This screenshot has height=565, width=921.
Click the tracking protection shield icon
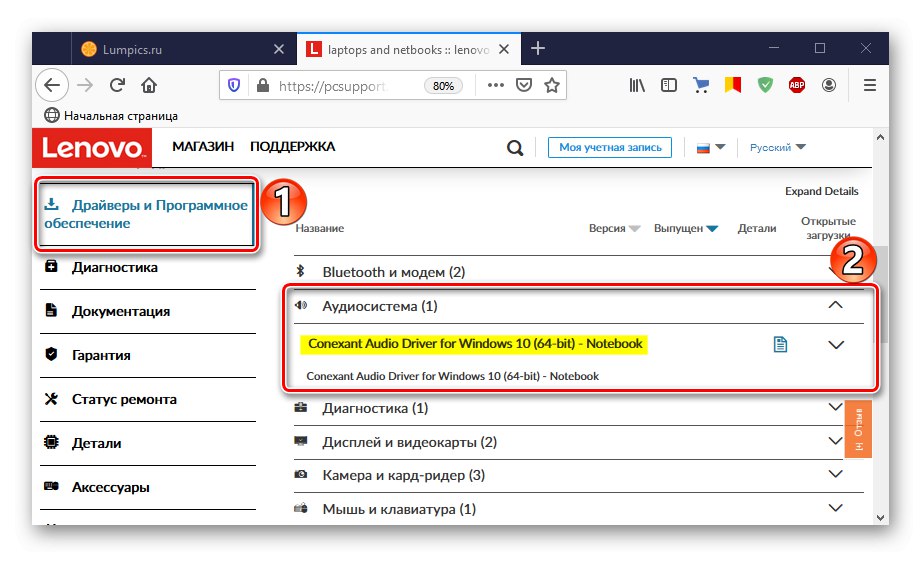[234, 86]
